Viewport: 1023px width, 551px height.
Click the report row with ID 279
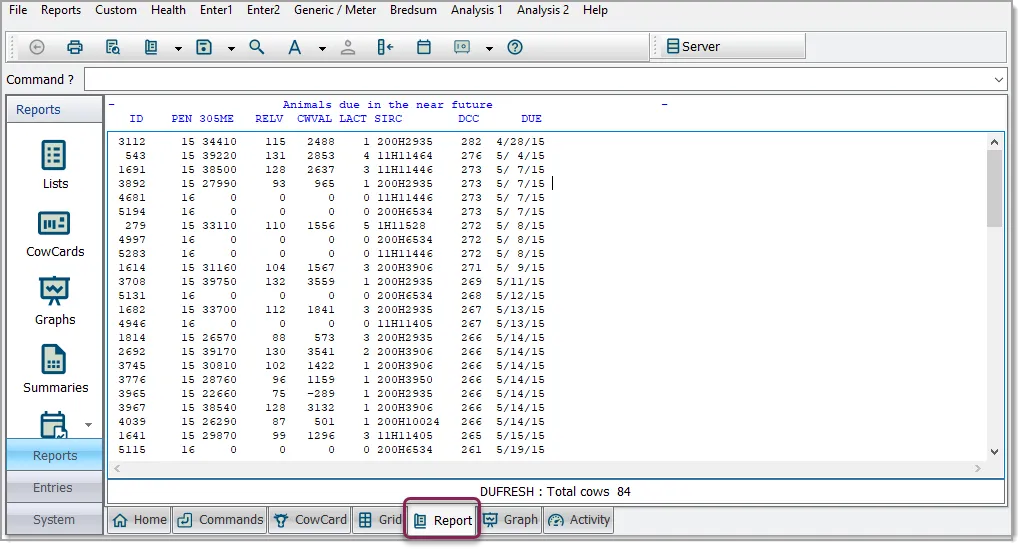coord(331,226)
